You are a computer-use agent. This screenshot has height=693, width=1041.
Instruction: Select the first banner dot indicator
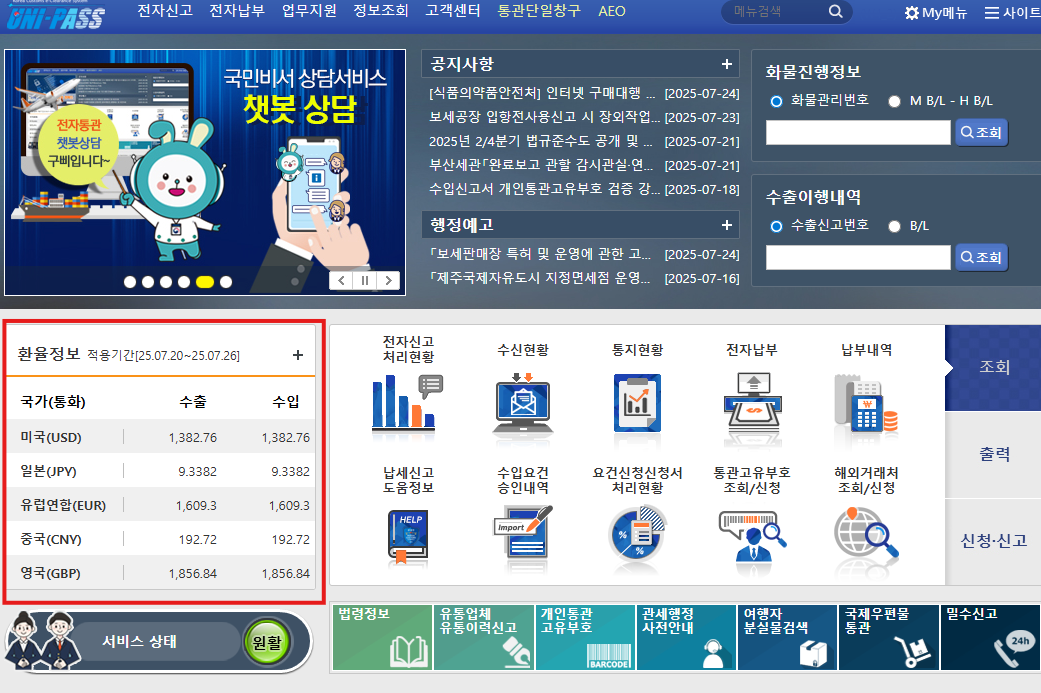[130, 282]
